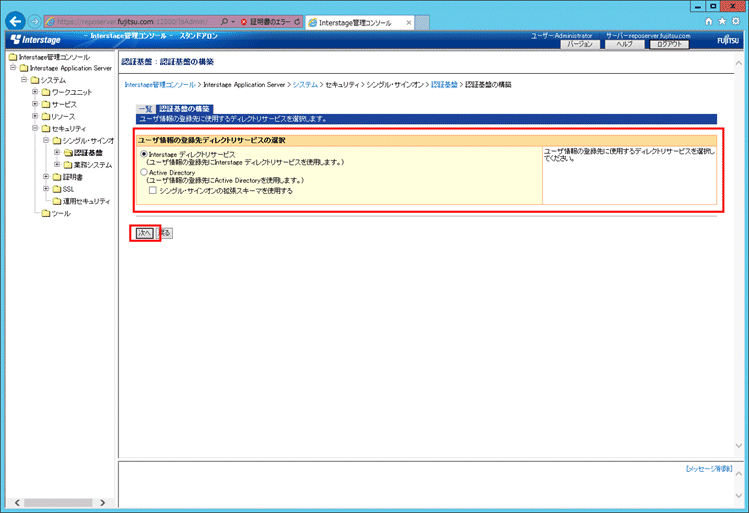Collapse the システム tree node
749x513 pixels.
tap(24, 79)
